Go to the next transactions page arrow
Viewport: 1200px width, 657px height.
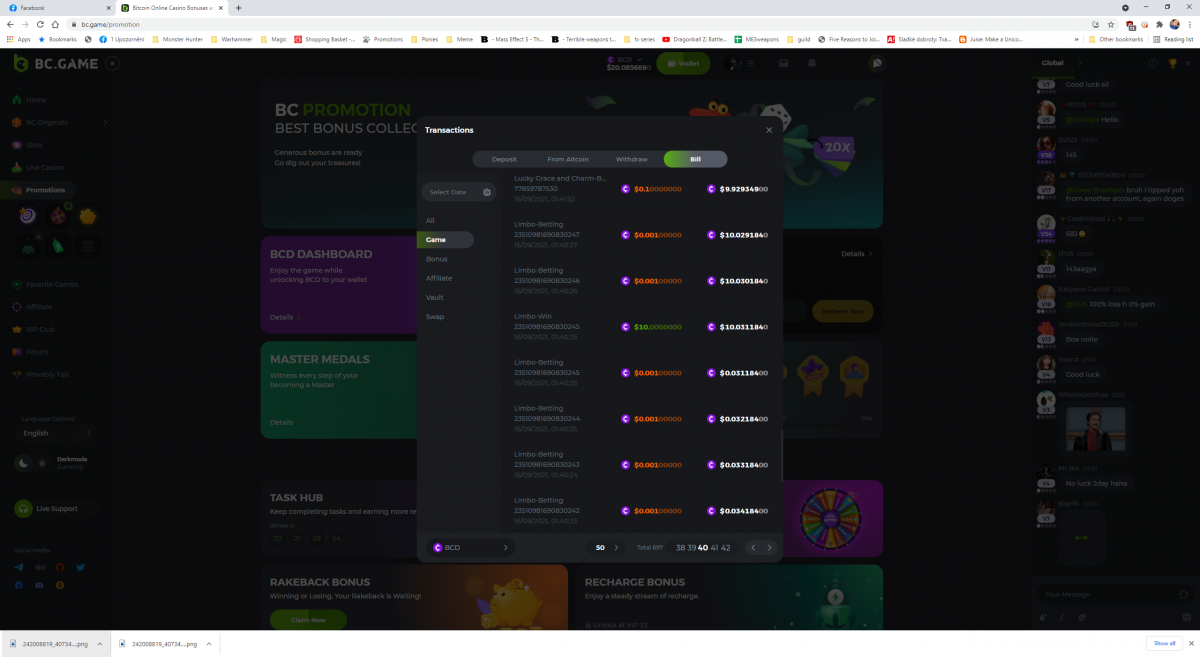(769, 548)
